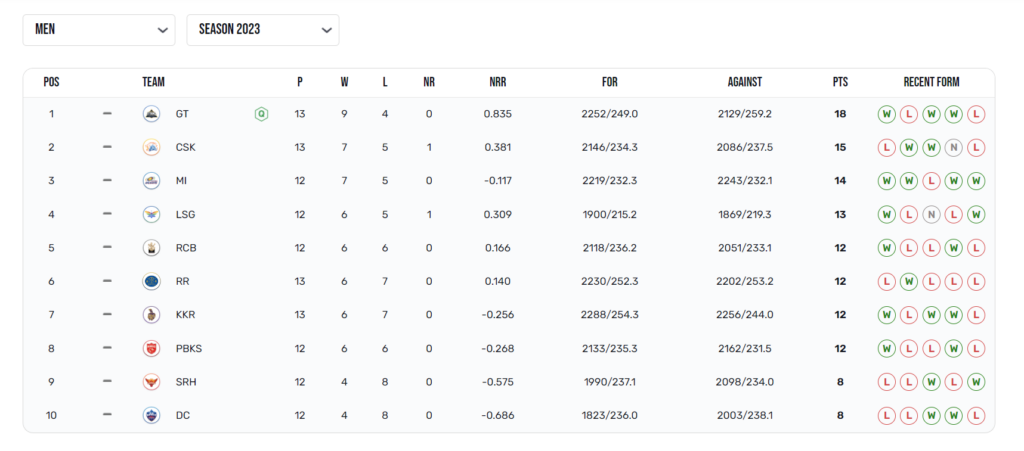The image size is (1024, 451).
Task: Click the PBKS team logo
Action: (x=151, y=349)
